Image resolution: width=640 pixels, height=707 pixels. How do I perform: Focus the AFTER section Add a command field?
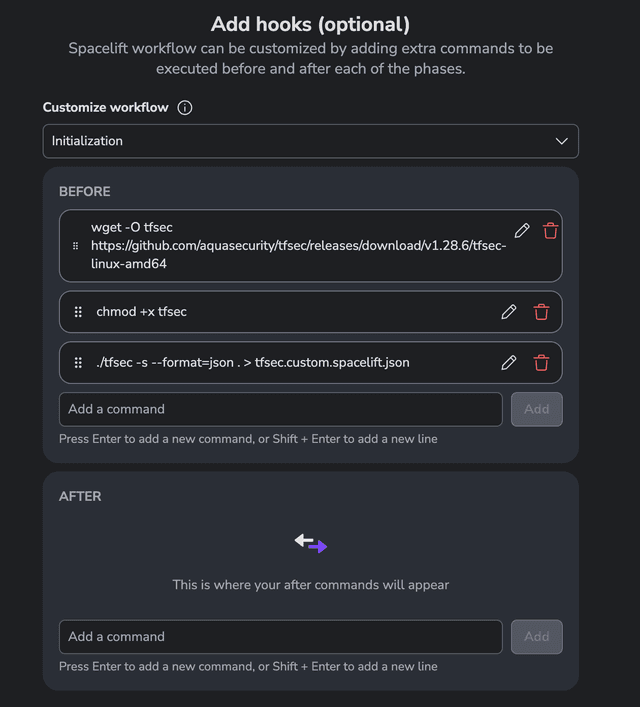coord(280,637)
